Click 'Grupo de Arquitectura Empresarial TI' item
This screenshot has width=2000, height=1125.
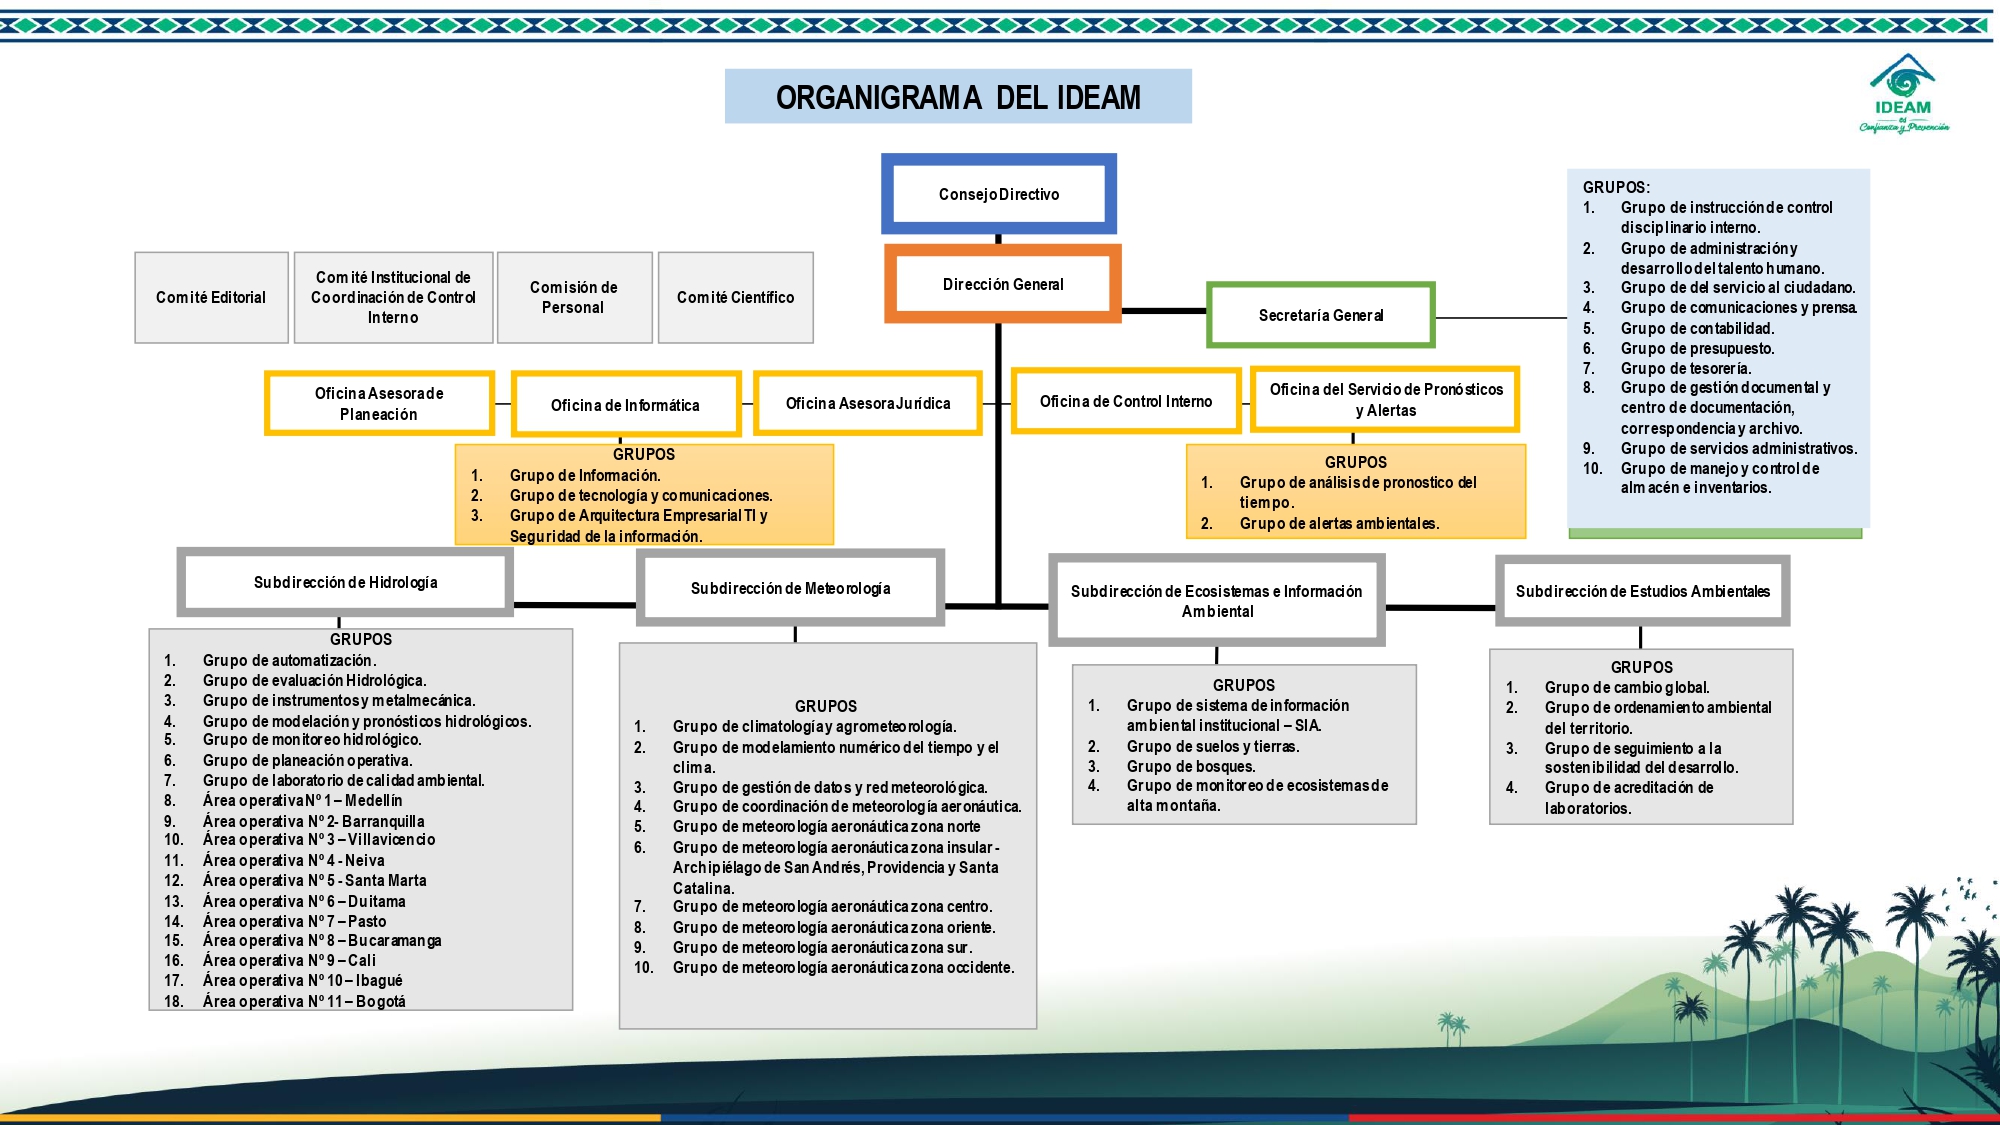(638, 526)
